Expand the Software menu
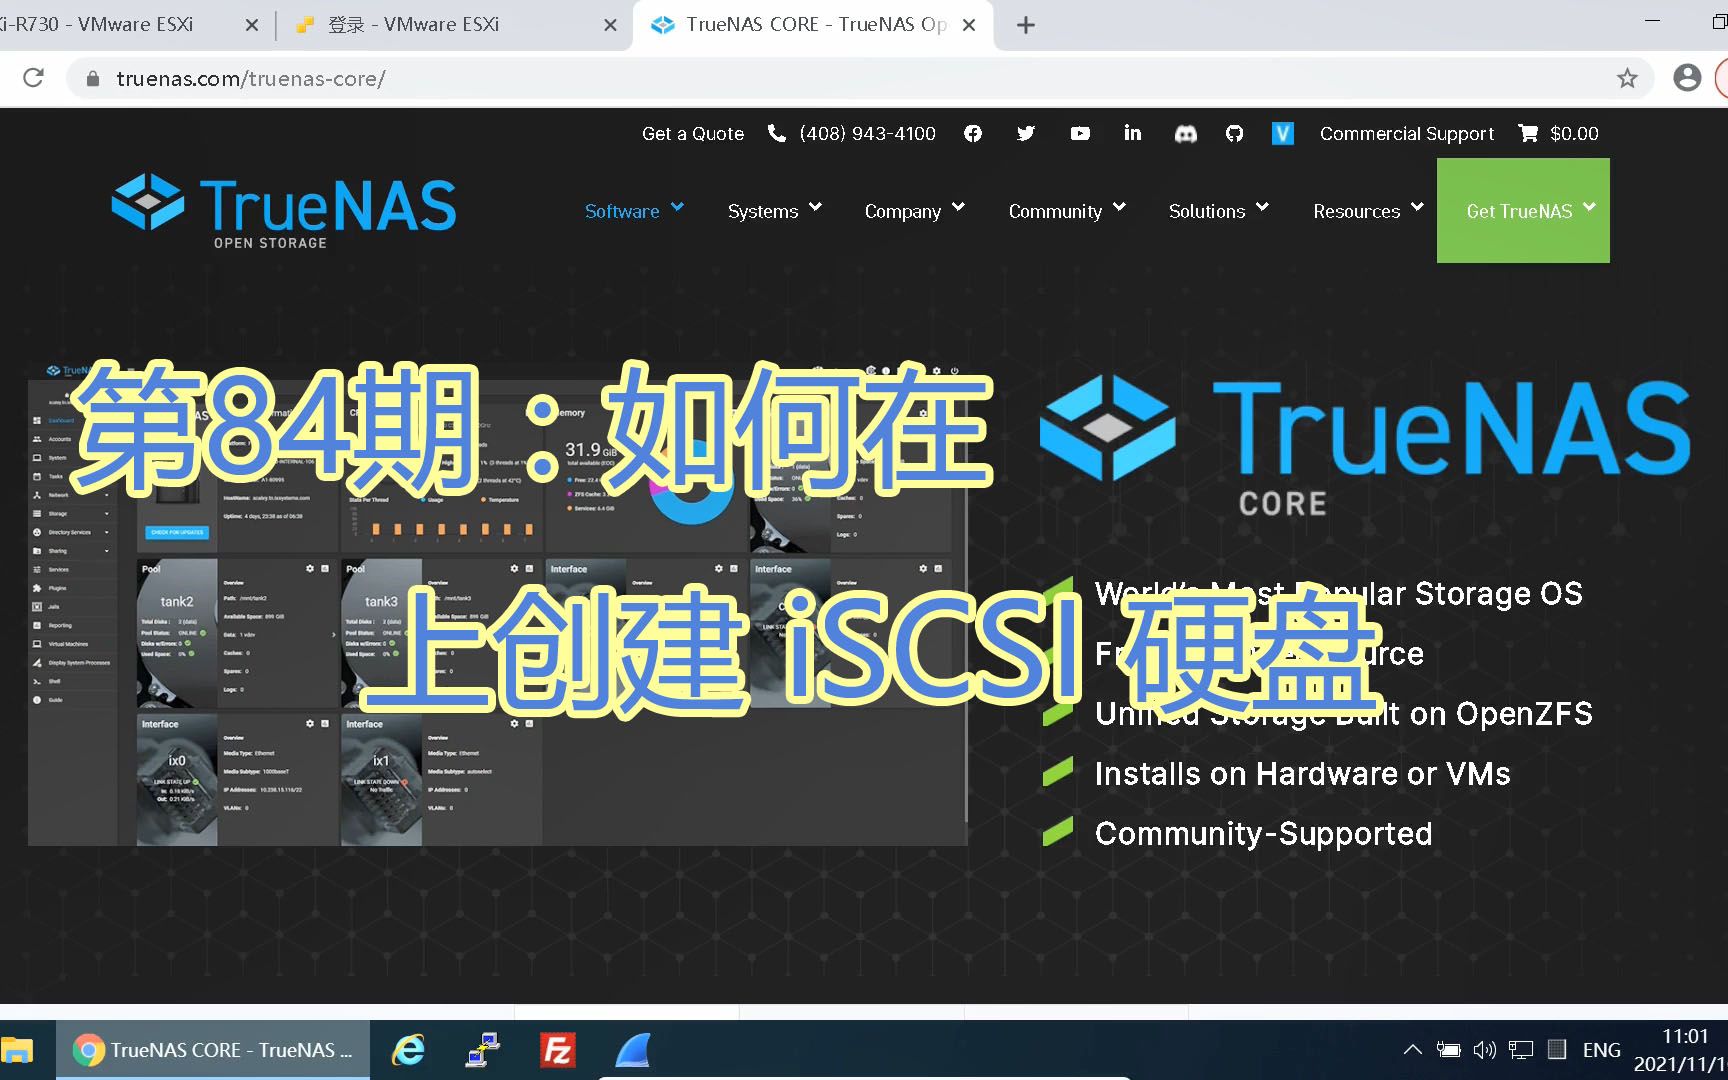 [634, 211]
